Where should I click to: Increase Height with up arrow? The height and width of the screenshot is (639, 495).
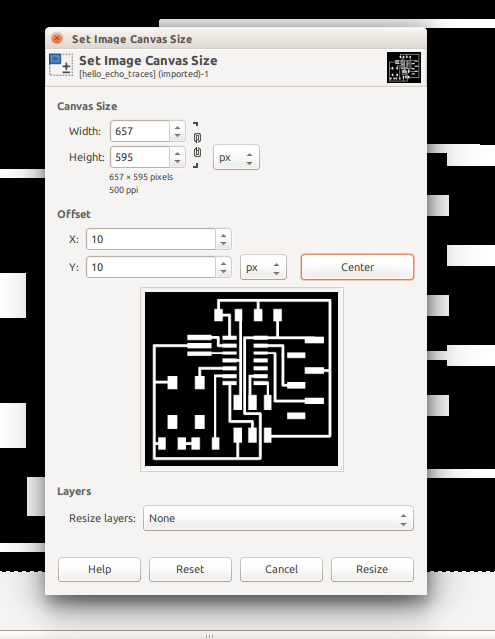177,153
